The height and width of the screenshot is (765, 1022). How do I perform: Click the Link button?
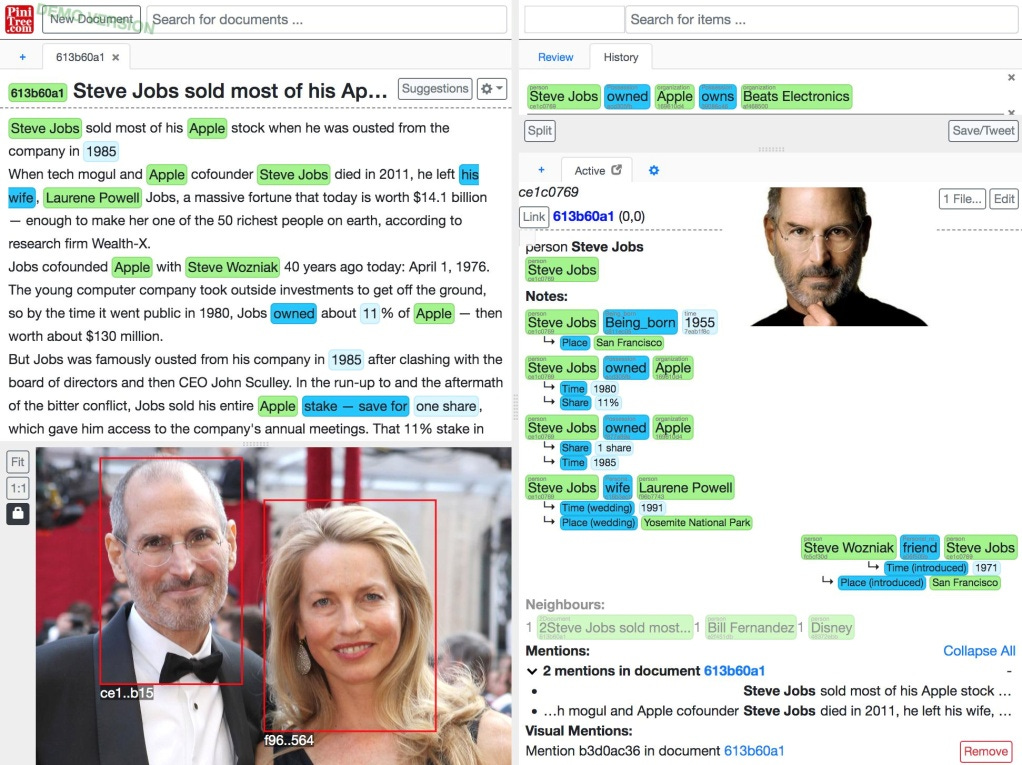[x=534, y=217]
